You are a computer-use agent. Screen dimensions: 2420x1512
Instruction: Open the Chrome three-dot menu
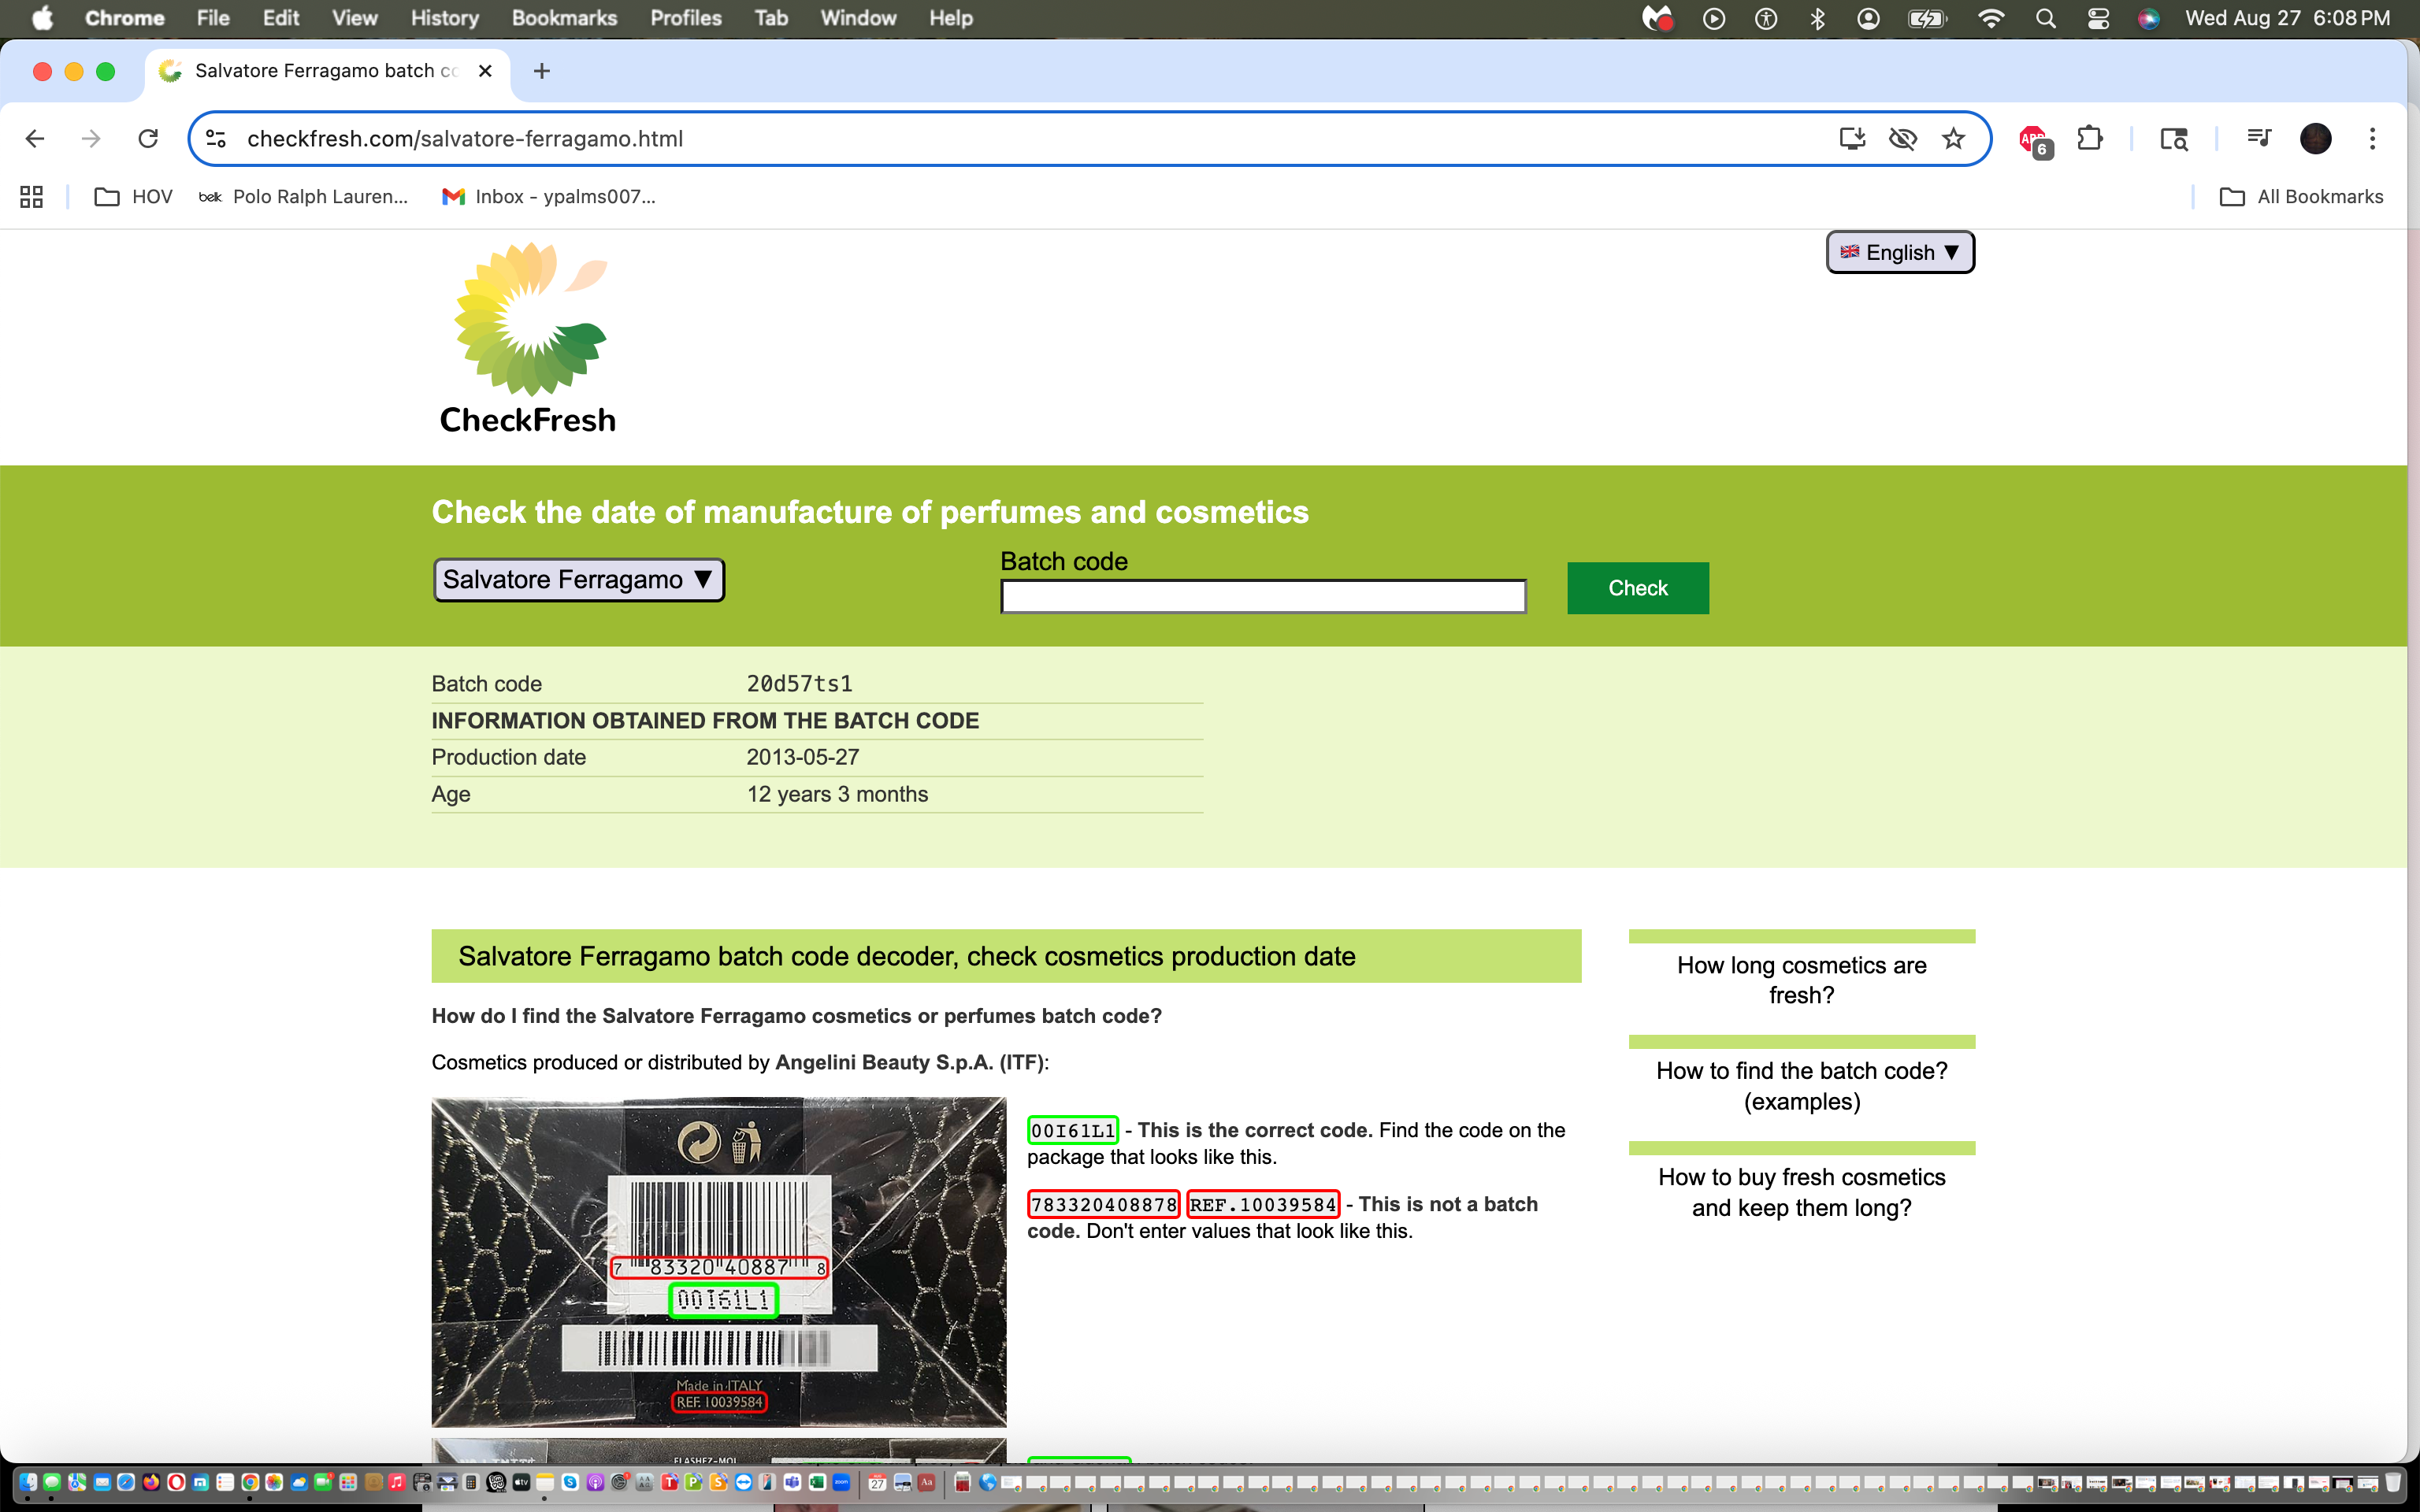pyautogui.click(x=2372, y=138)
